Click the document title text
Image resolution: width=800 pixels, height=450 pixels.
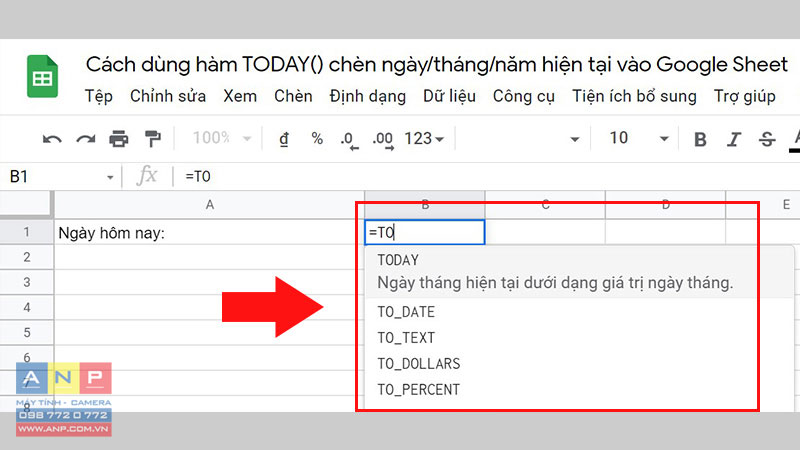tap(437, 65)
